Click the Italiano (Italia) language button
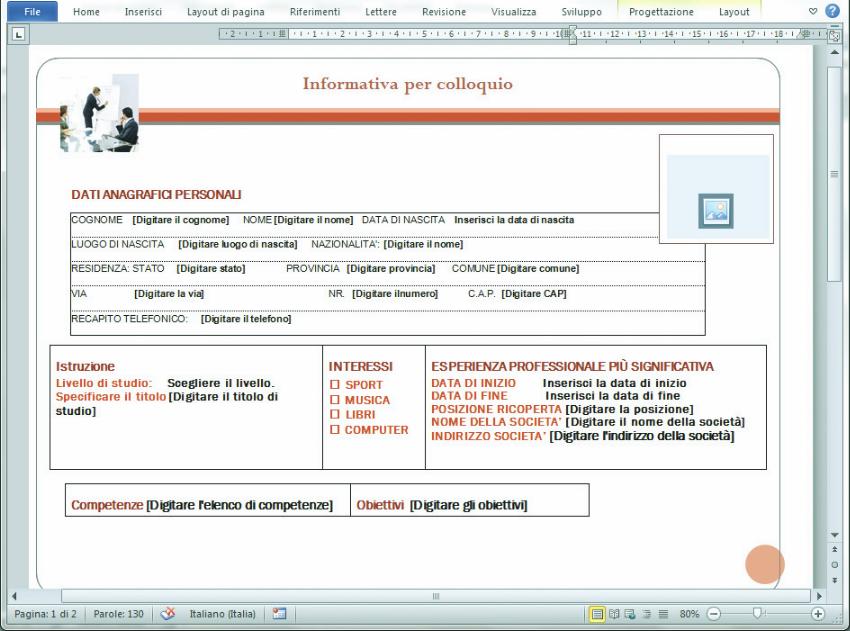This screenshot has width=850, height=631. (225, 613)
